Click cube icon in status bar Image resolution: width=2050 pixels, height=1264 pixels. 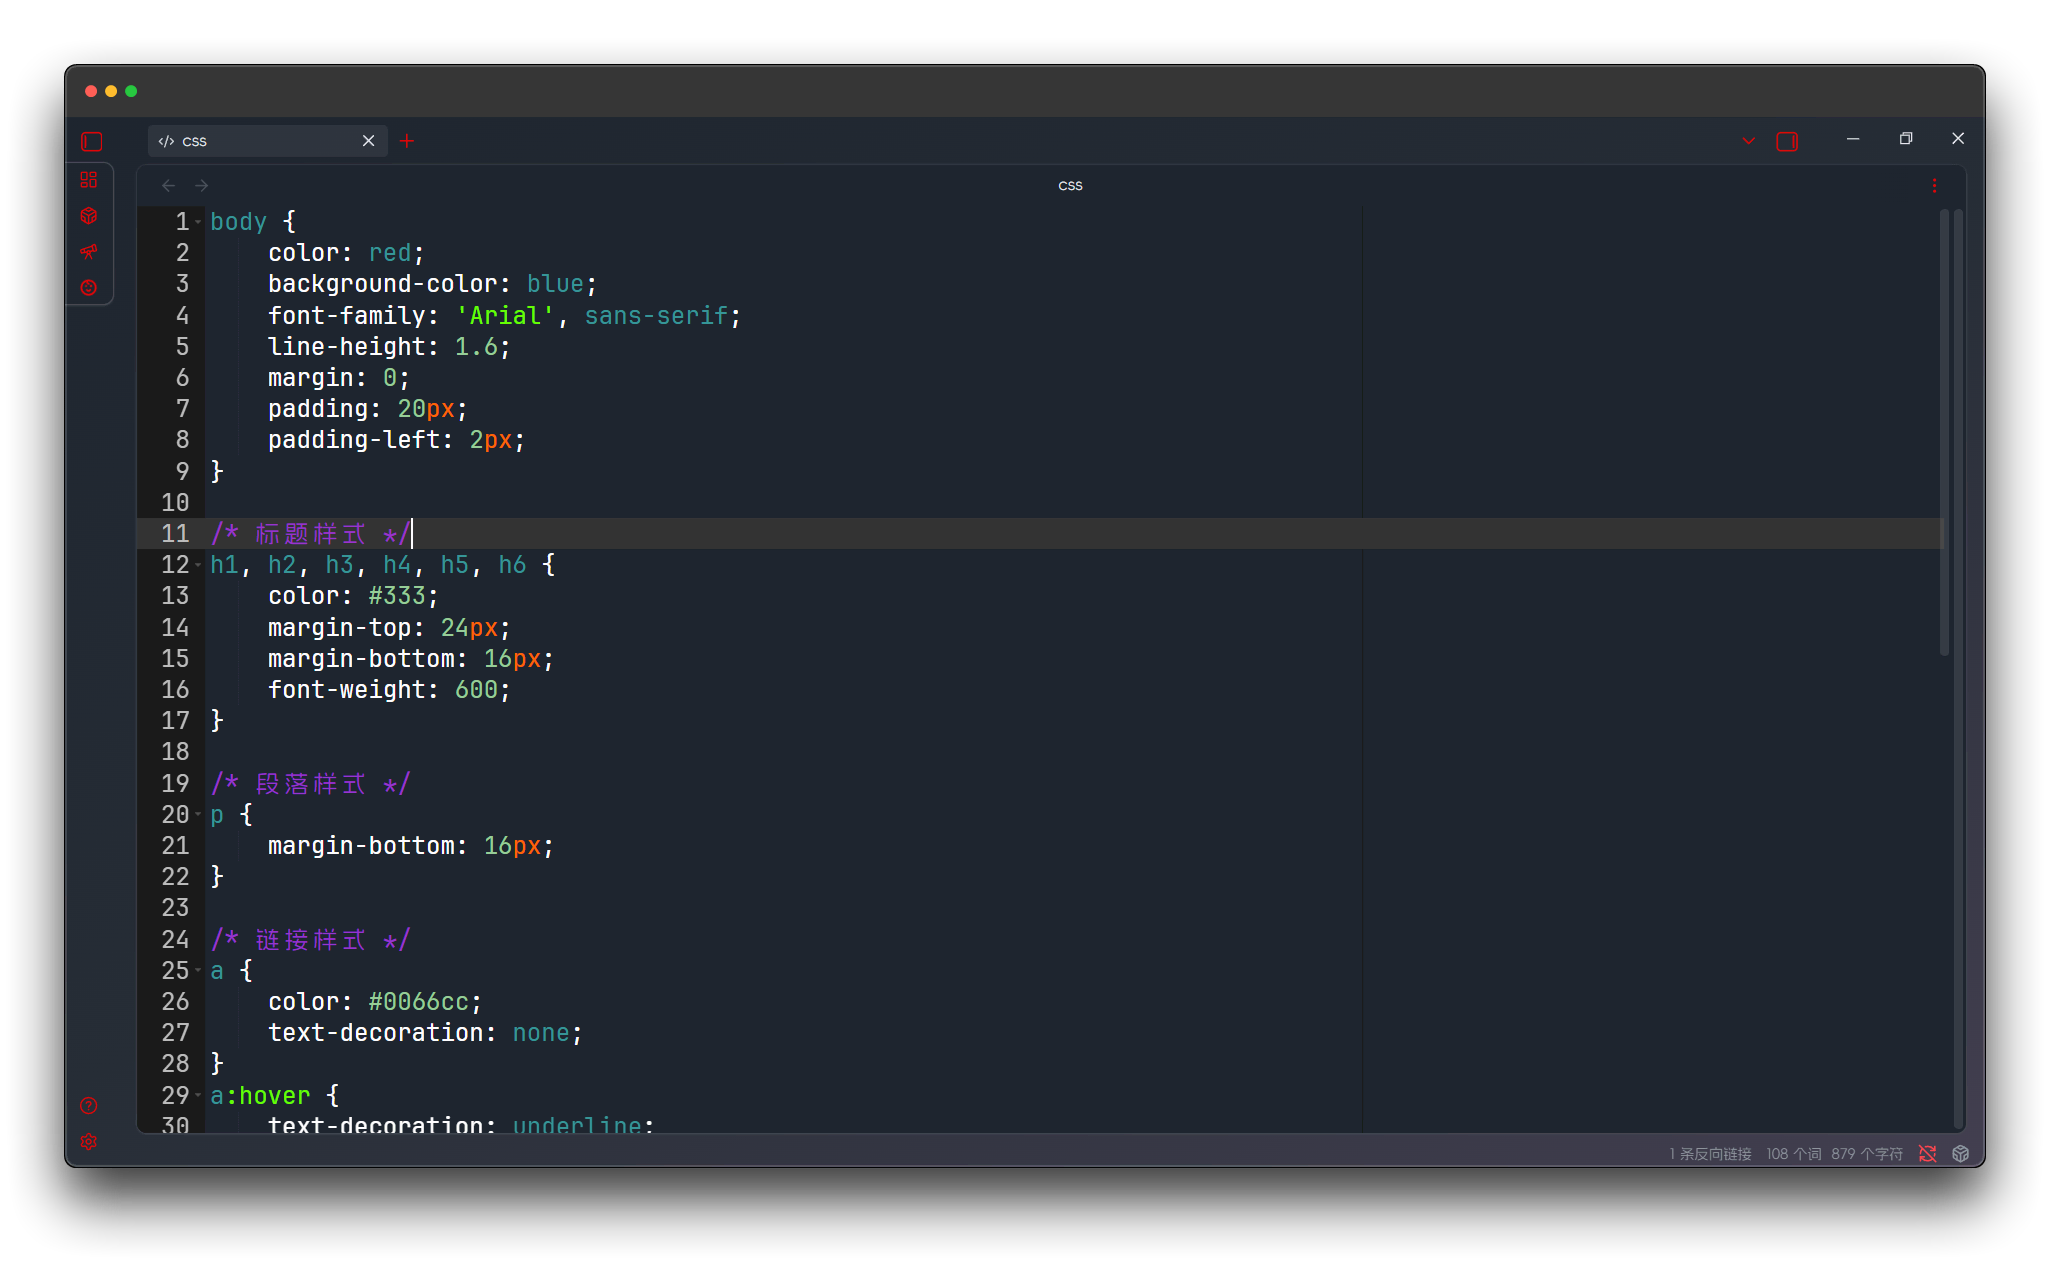(x=1961, y=1154)
